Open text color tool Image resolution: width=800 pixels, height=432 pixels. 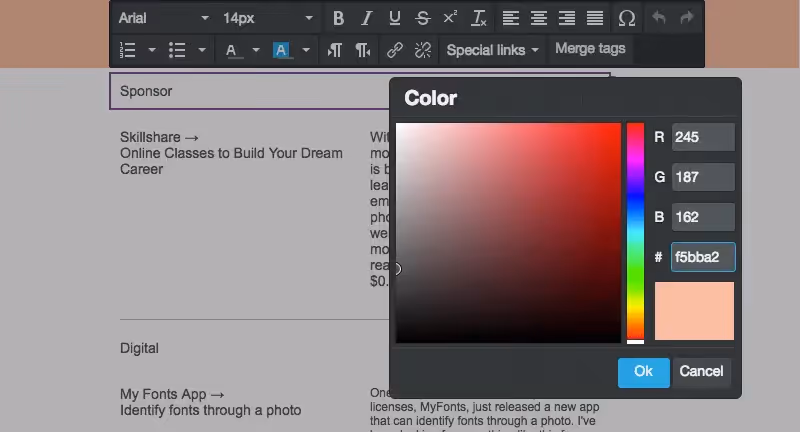tap(231, 50)
